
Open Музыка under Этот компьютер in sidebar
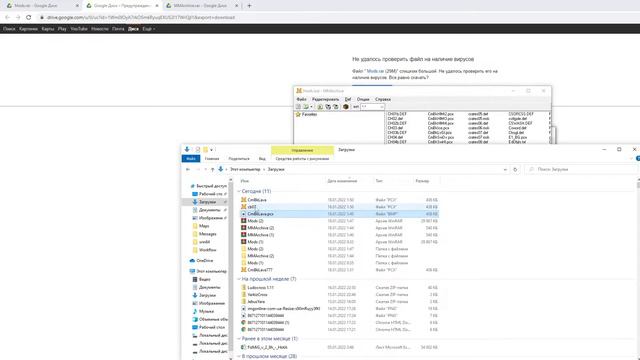click(203, 311)
